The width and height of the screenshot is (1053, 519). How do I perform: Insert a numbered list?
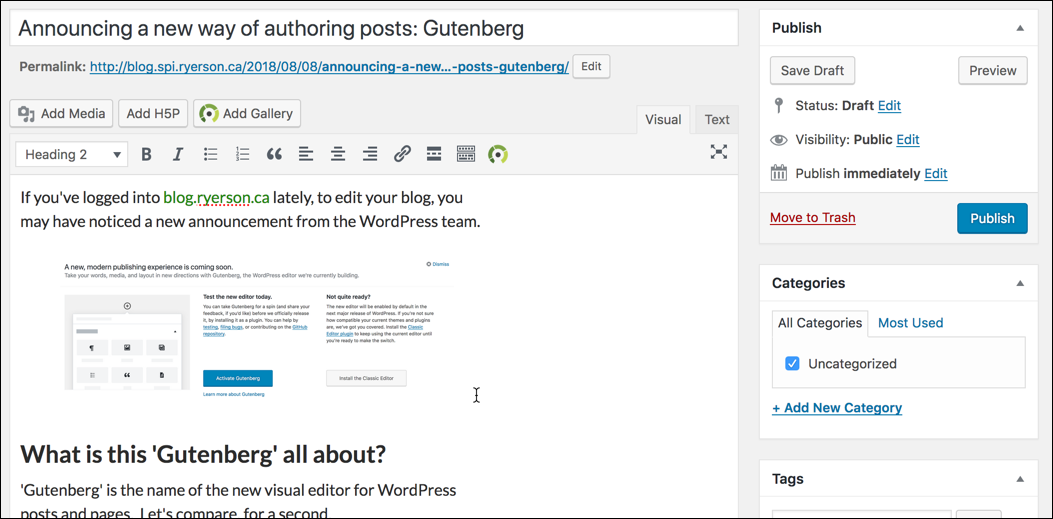coord(242,154)
